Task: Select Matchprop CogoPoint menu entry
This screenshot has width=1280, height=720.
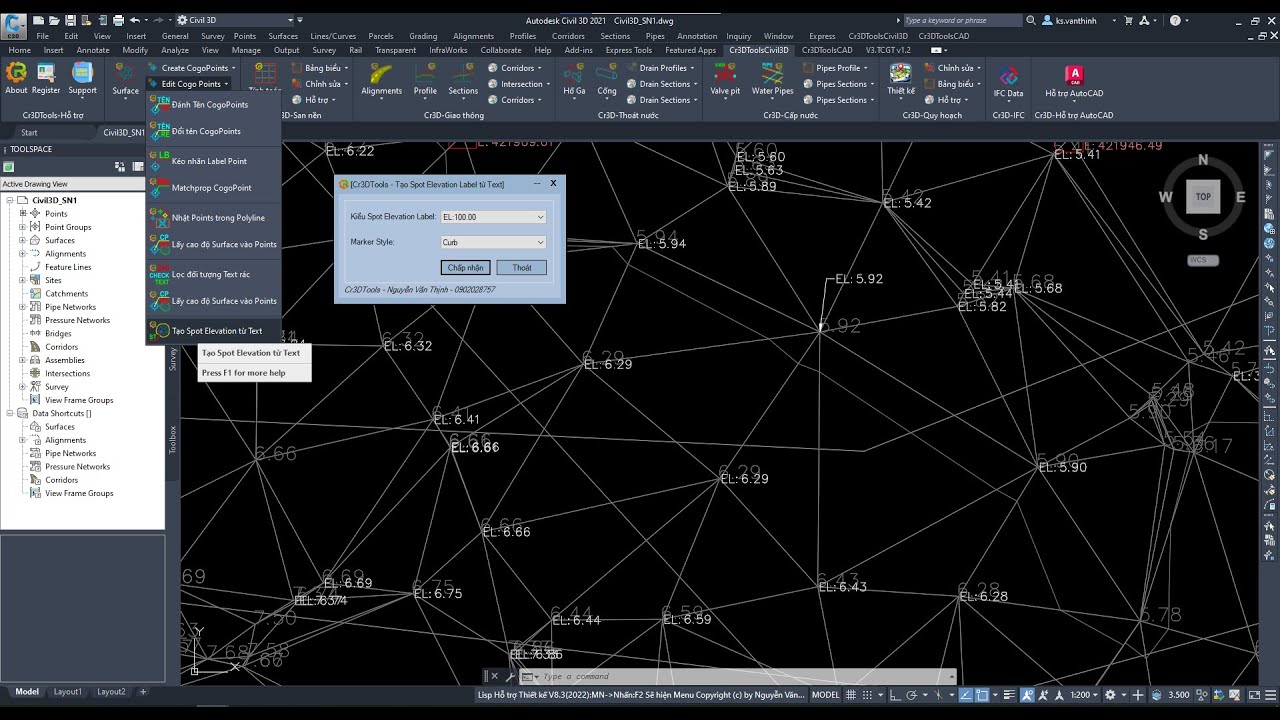Action: pyautogui.click(x=213, y=188)
